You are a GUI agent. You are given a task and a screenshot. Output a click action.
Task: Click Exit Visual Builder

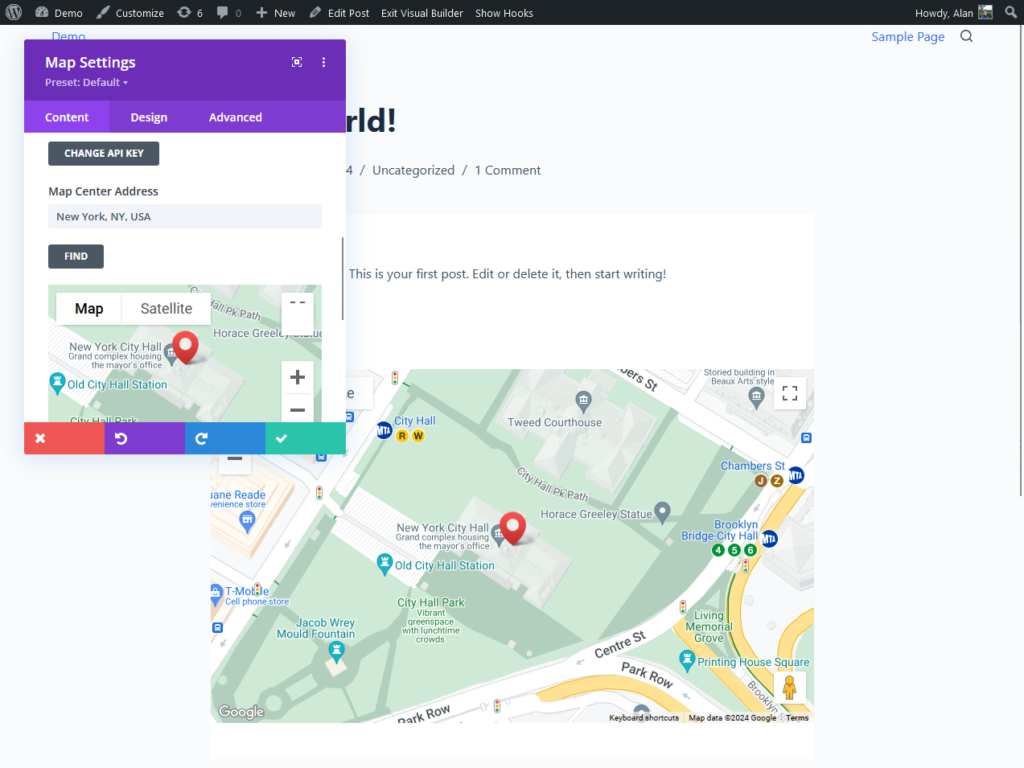[x=422, y=12]
